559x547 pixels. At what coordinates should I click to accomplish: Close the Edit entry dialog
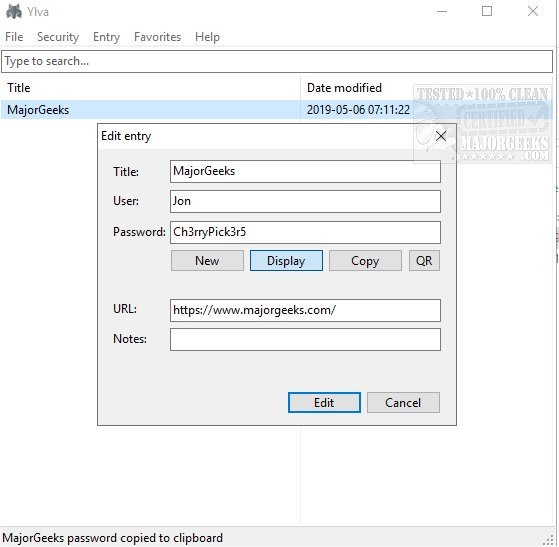click(441, 136)
